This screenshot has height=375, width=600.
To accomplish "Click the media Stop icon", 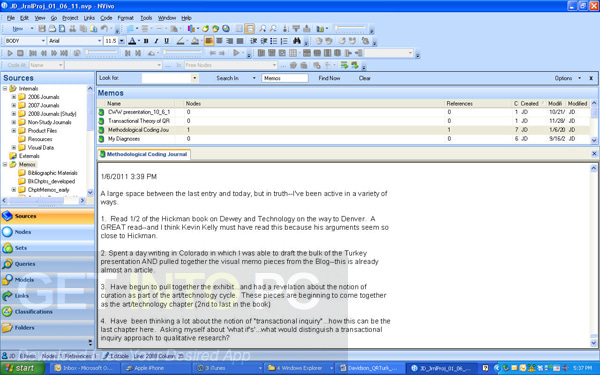I will click(21, 53).
